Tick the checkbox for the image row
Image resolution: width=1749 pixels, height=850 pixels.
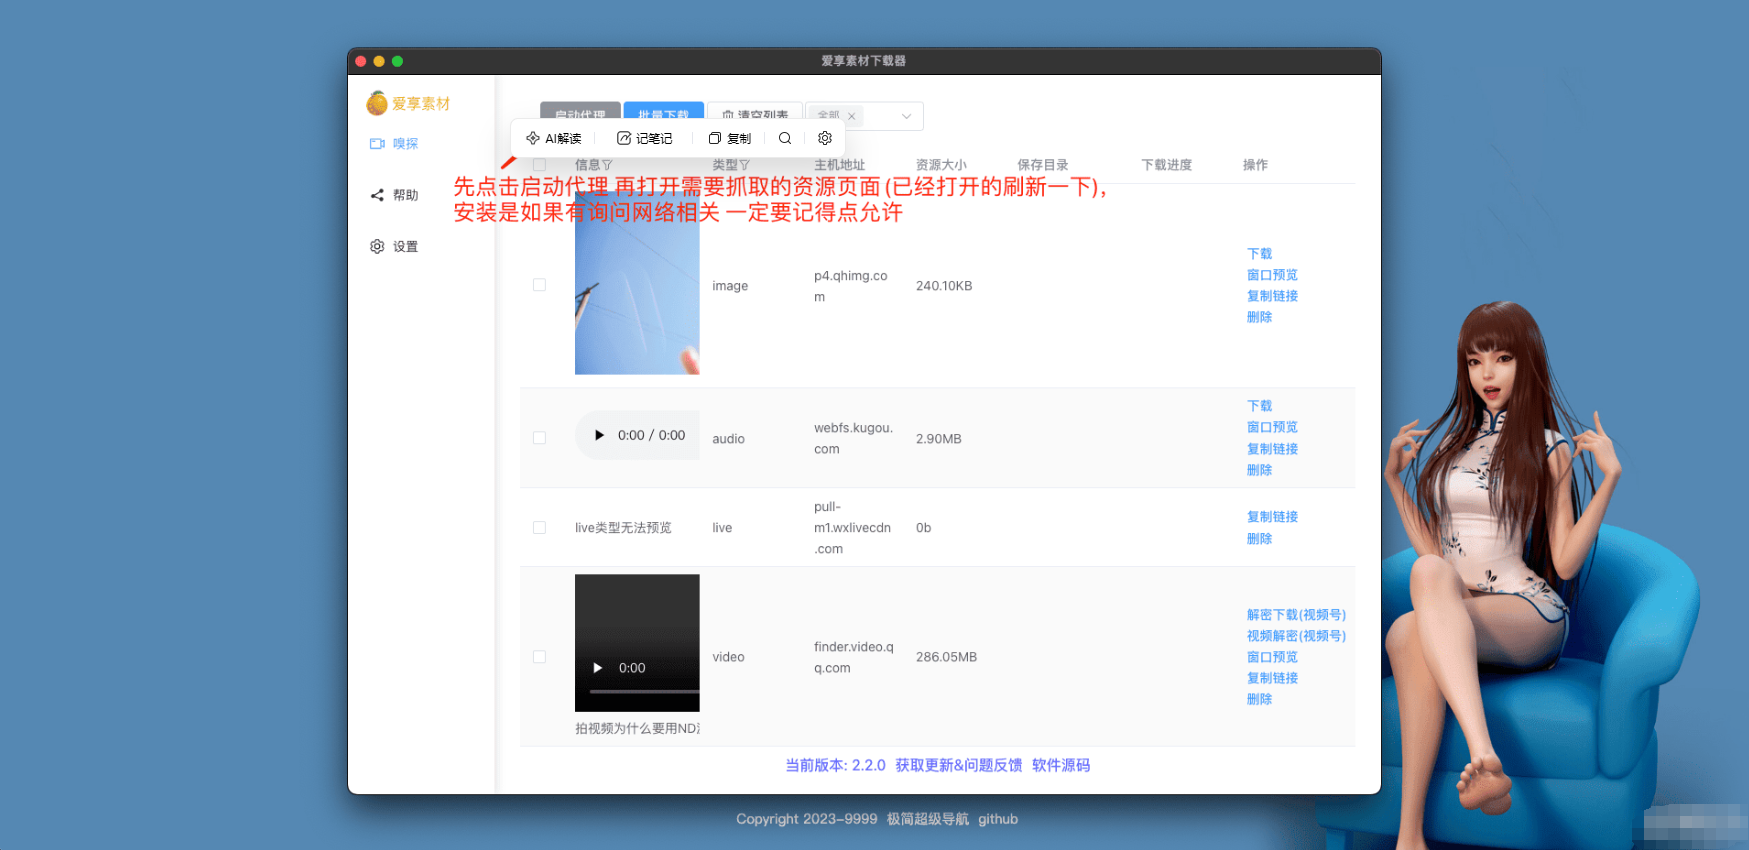pos(540,285)
